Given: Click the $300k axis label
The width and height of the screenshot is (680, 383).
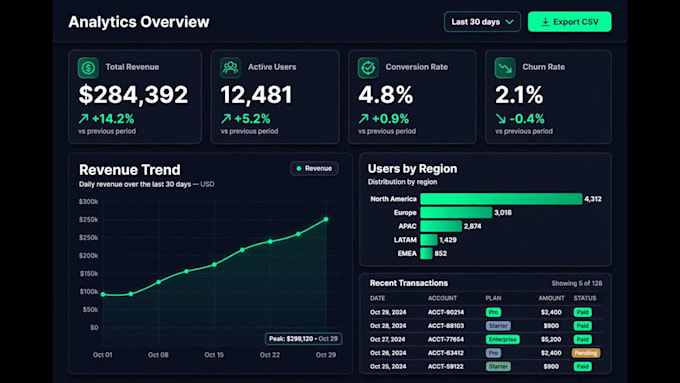Looking at the screenshot, I should 88,202.
